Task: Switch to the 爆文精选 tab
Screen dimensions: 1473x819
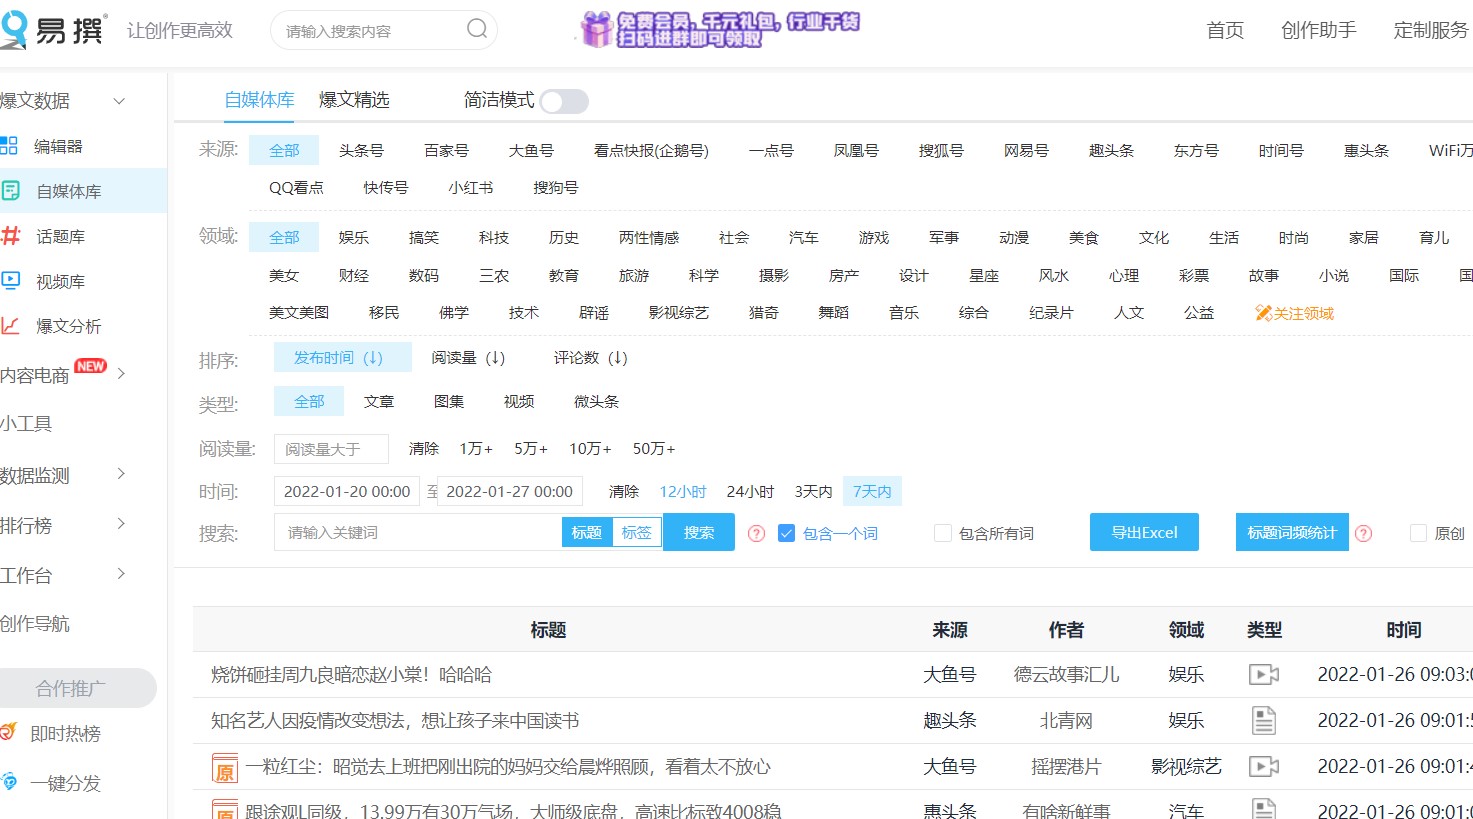Action: pos(355,99)
